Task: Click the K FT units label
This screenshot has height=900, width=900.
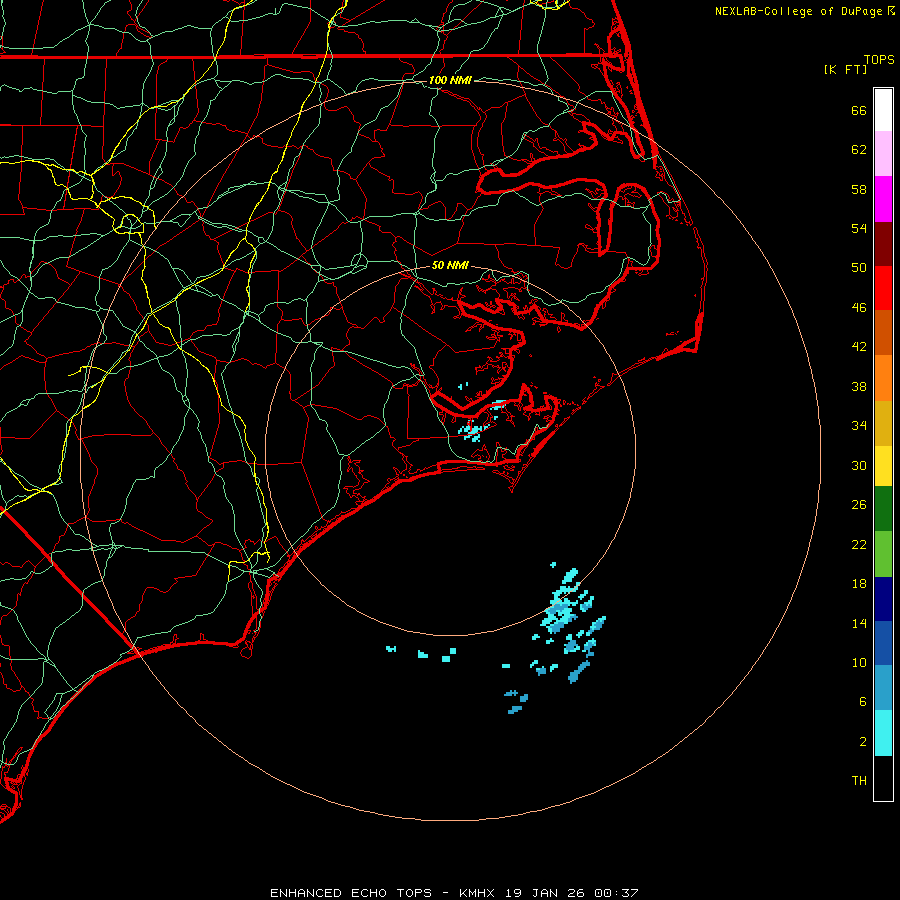Action: [x=845, y=69]
